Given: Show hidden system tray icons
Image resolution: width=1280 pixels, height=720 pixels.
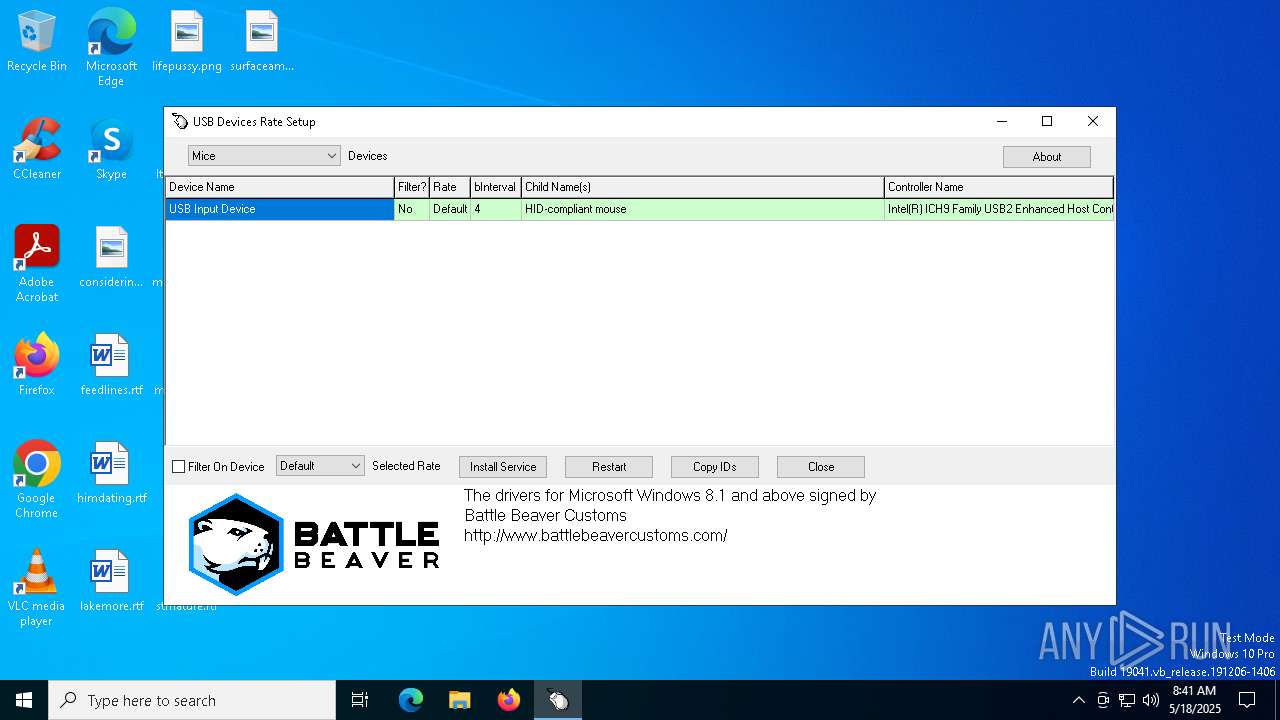Looking at the screenshot, I should [x=1078, y=700].
